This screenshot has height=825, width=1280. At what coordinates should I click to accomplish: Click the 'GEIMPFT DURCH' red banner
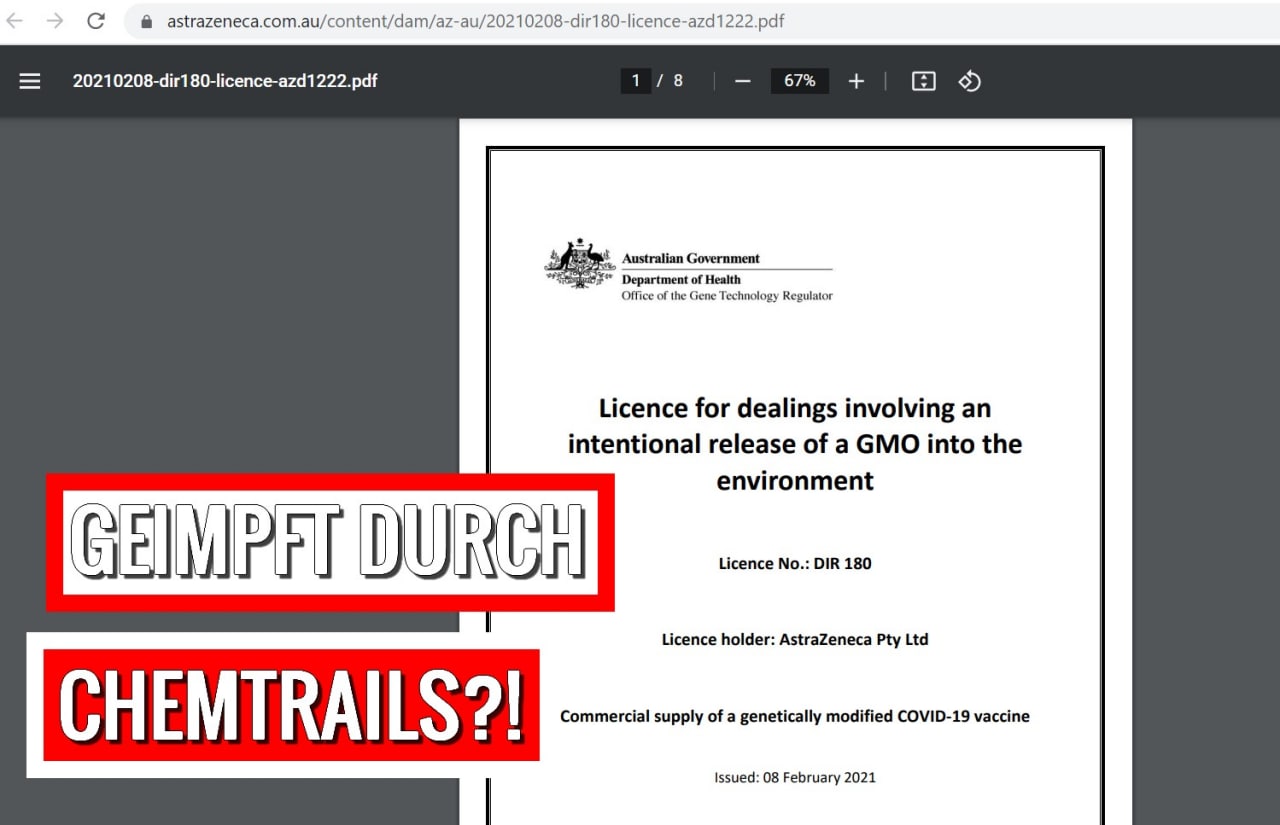[x=330, y=542]
